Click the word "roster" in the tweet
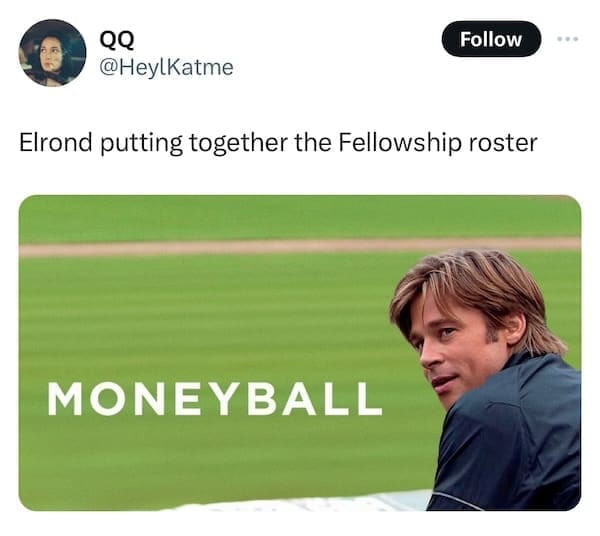The image size is (600, 536). [x=506, y=142]
